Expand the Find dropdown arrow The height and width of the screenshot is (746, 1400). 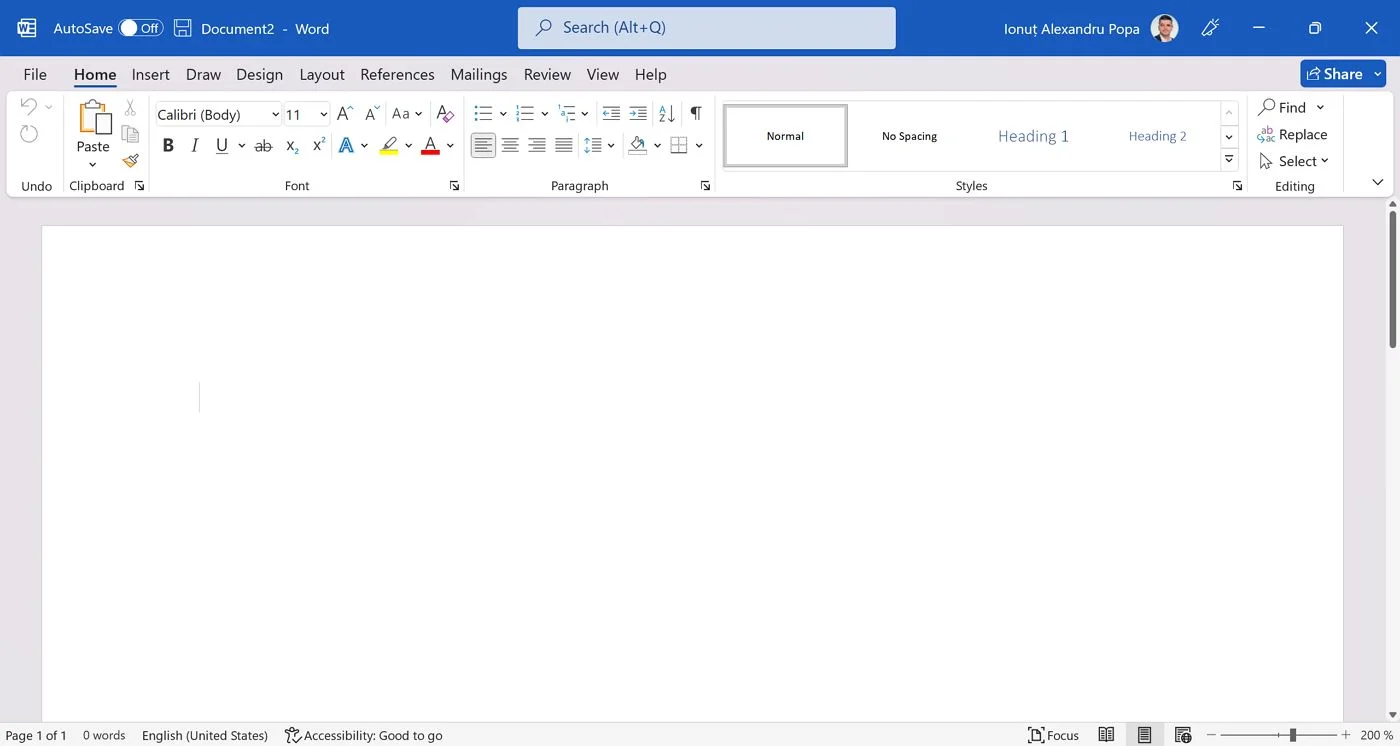pyautogui.click(x=1320, y=107)
